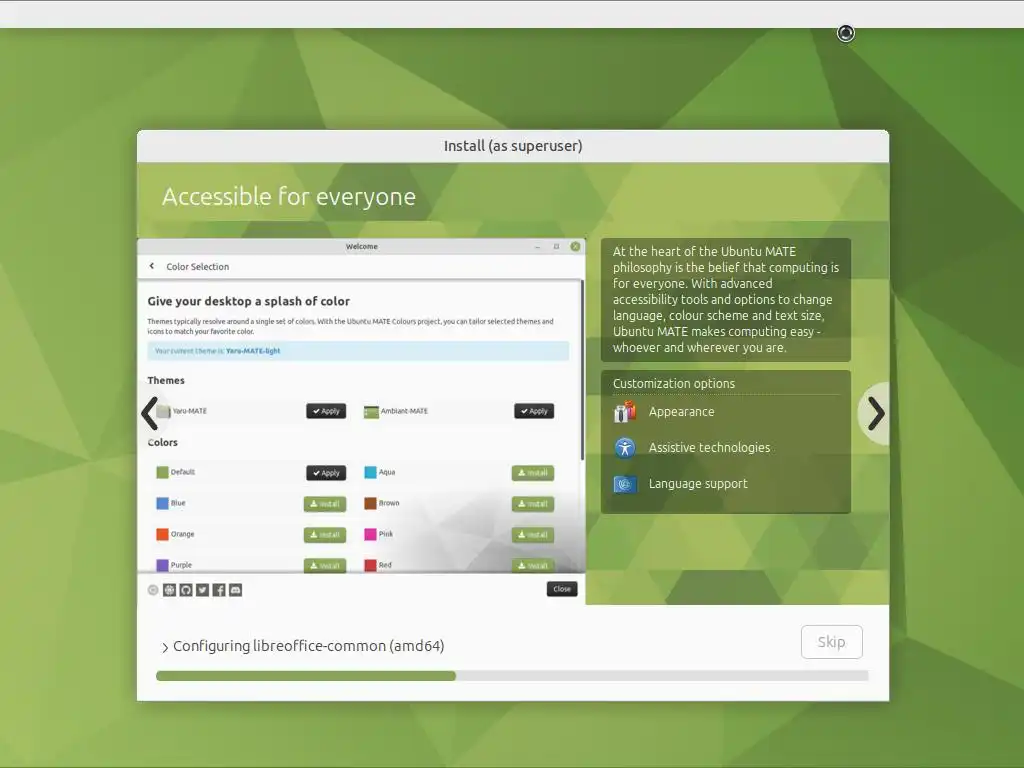This screenshot has width=1024, height=768.
Task: Apply the Ambiant-MATE theme
Action: (x=534, y=411)
